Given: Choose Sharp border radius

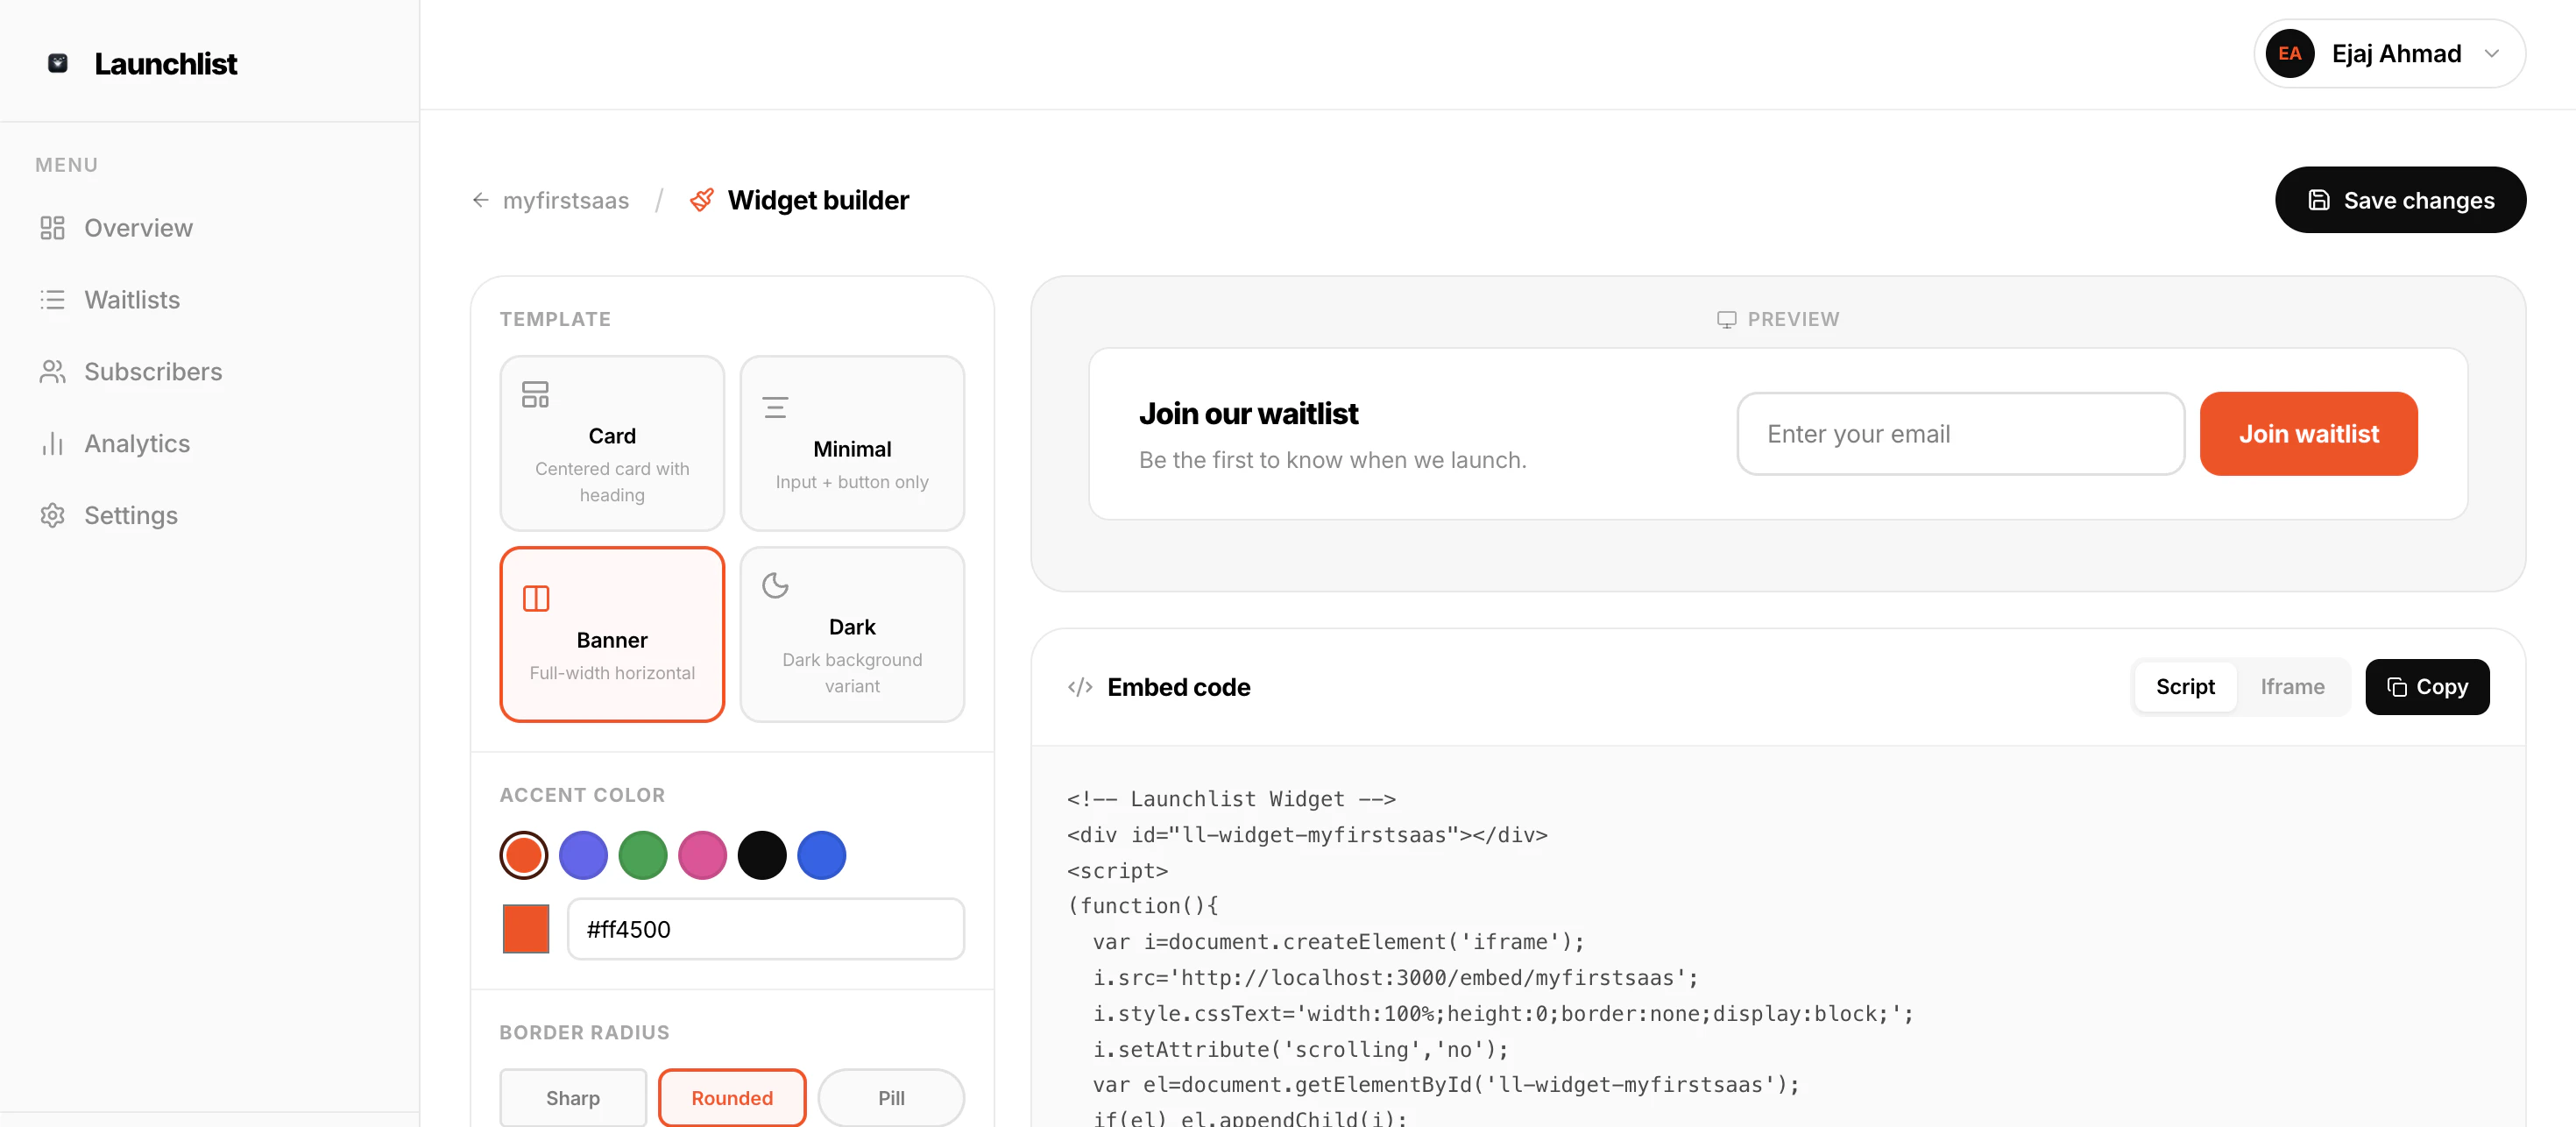Looking at the screenshot, I should pos(573,1097).
